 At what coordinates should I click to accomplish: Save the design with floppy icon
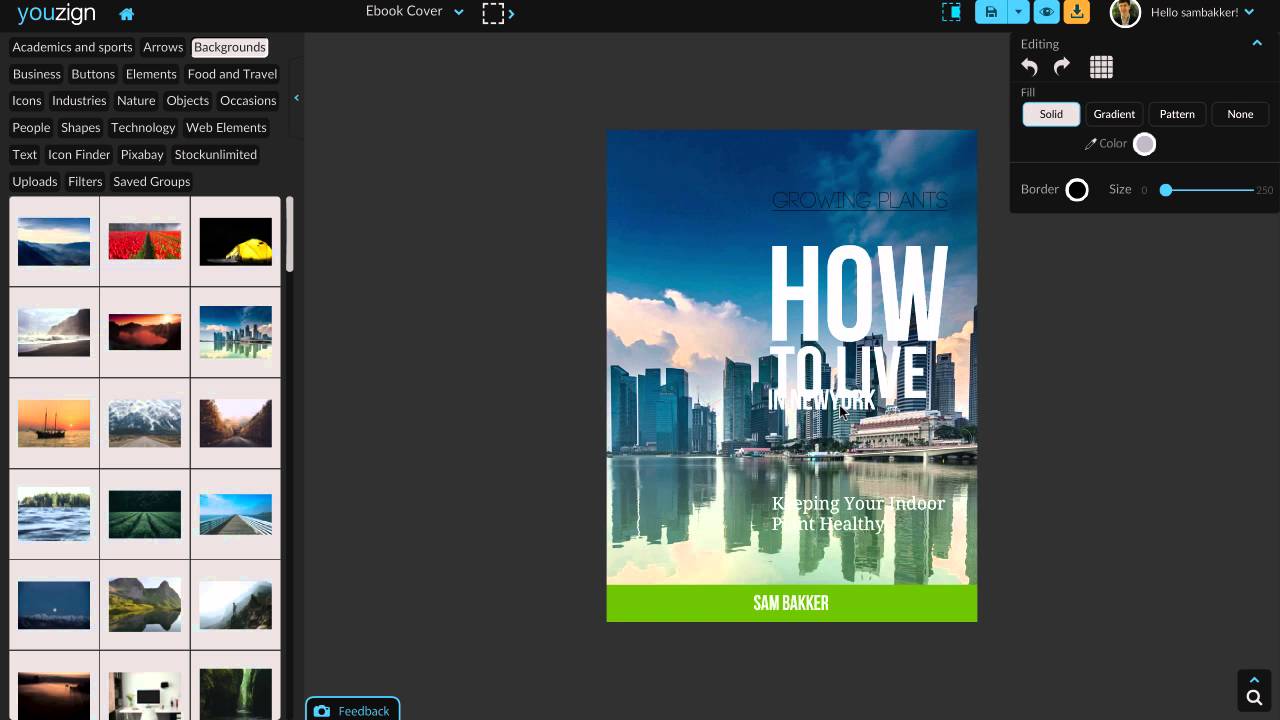coord(991,12)
